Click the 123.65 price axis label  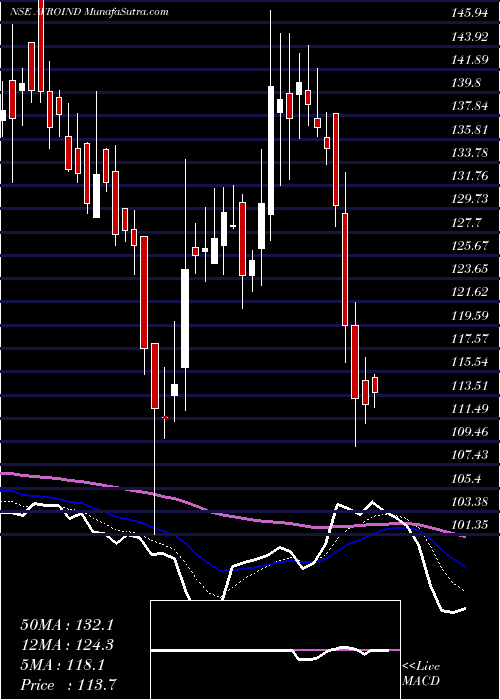click(x=469, y=269)
